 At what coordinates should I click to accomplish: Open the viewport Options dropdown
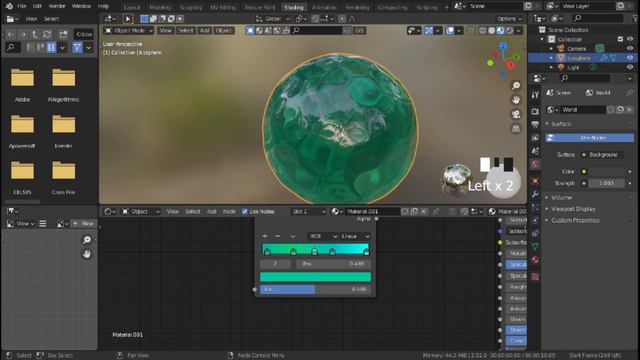(x=509, y=19)
